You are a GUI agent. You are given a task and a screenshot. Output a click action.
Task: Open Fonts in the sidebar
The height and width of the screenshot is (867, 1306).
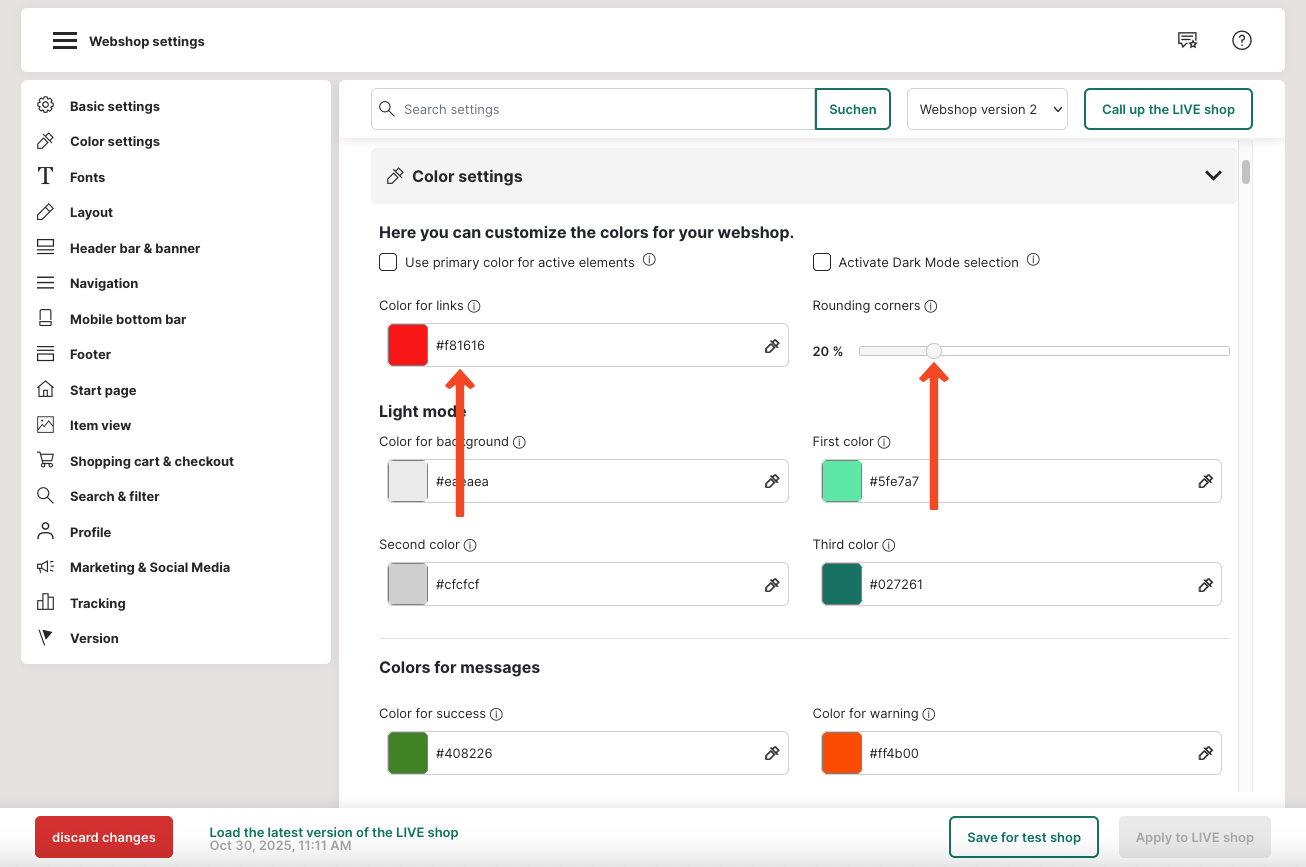(87, 177)
